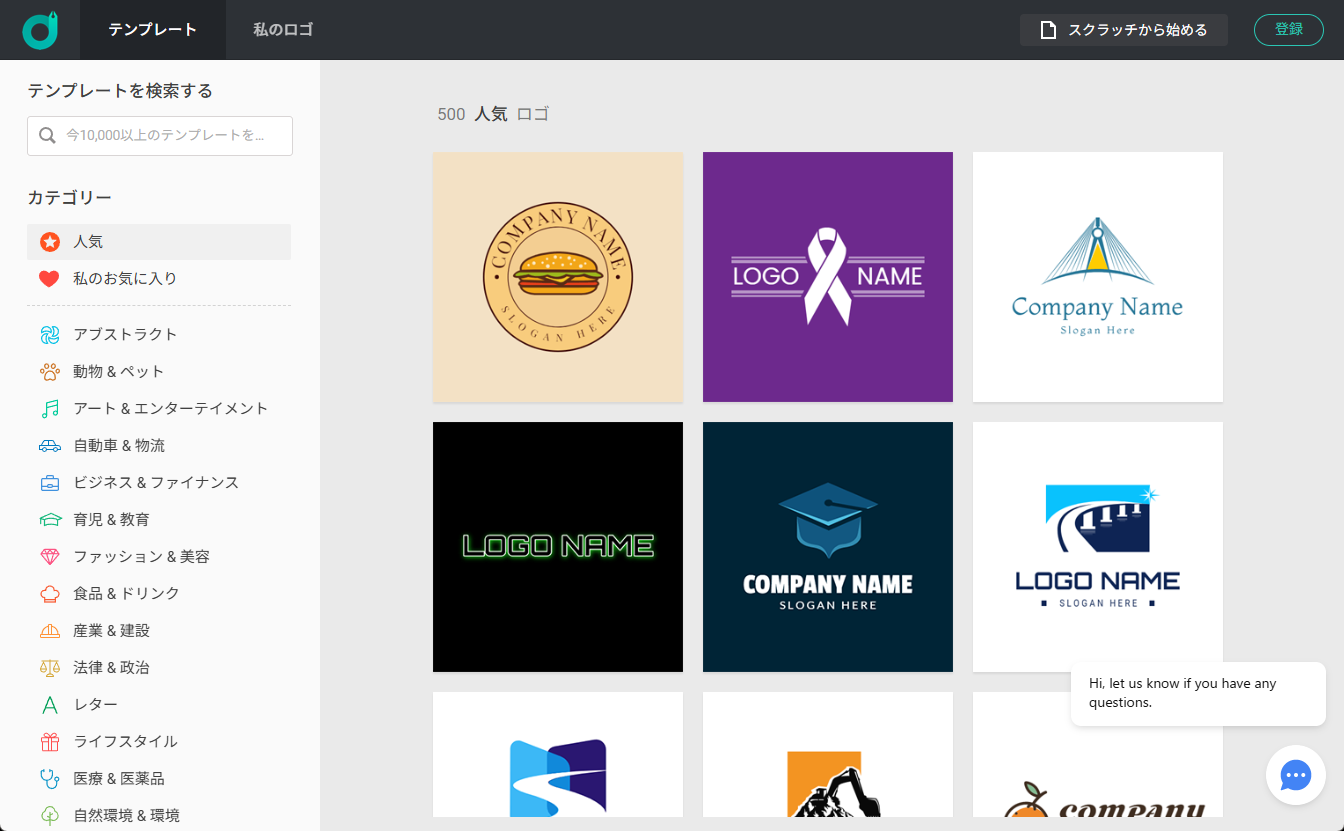Pick the diamond Fashion & Beauty icon
Screen dimensions: 1344x831
point(50,557)
